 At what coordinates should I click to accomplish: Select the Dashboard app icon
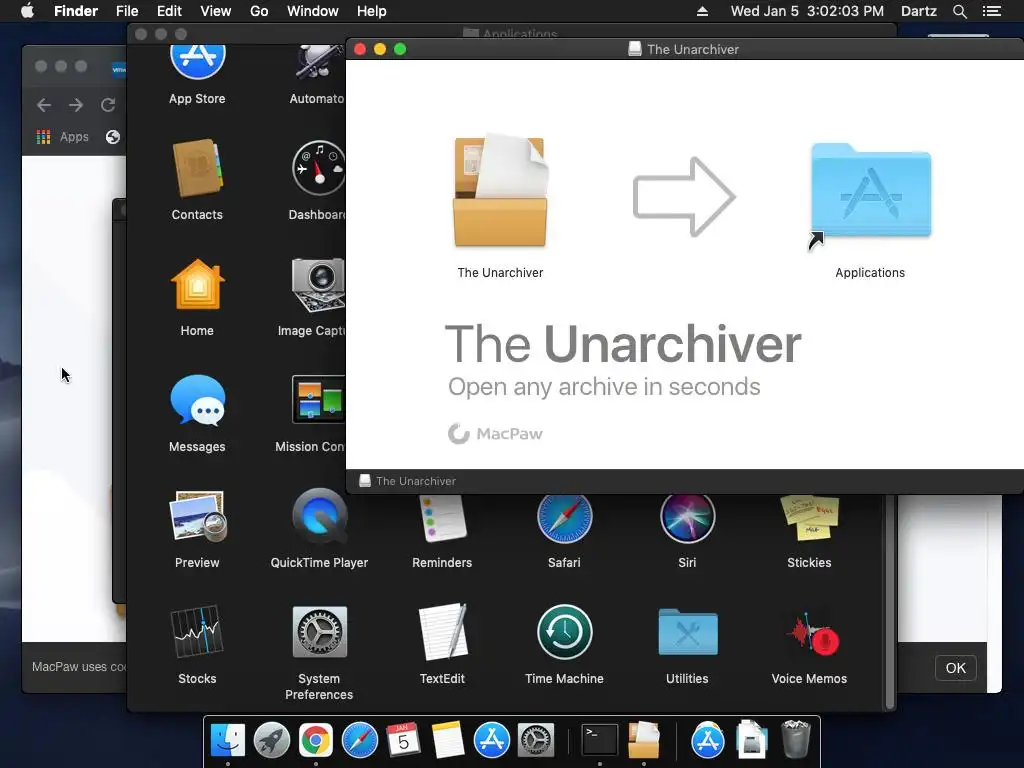coord(318,168)
